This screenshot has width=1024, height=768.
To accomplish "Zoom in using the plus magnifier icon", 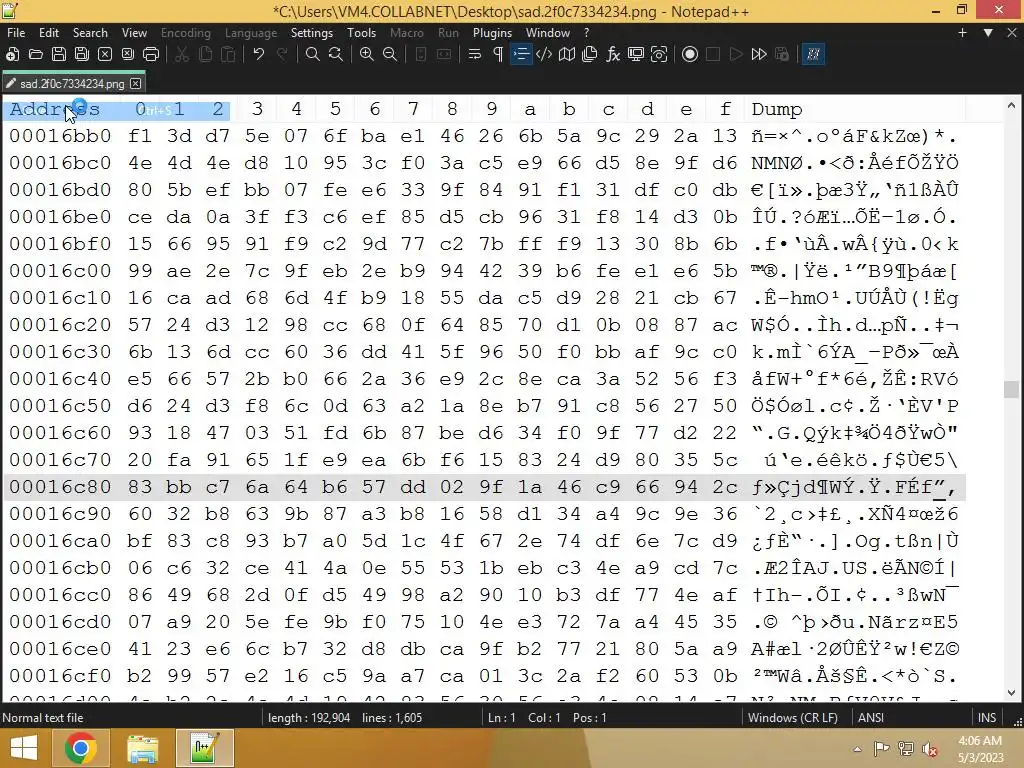I will tap(367, 54).
